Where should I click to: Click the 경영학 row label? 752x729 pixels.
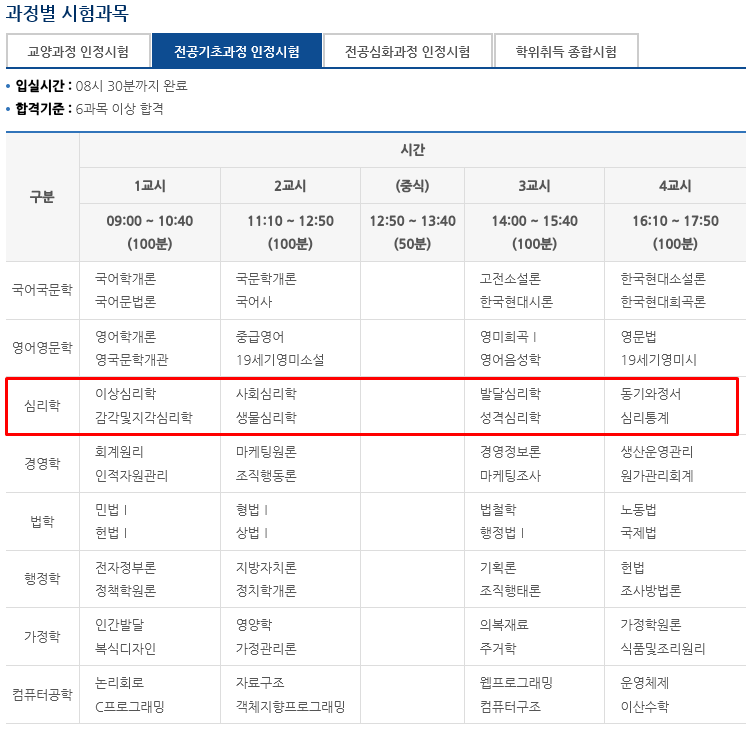(42, 463)
